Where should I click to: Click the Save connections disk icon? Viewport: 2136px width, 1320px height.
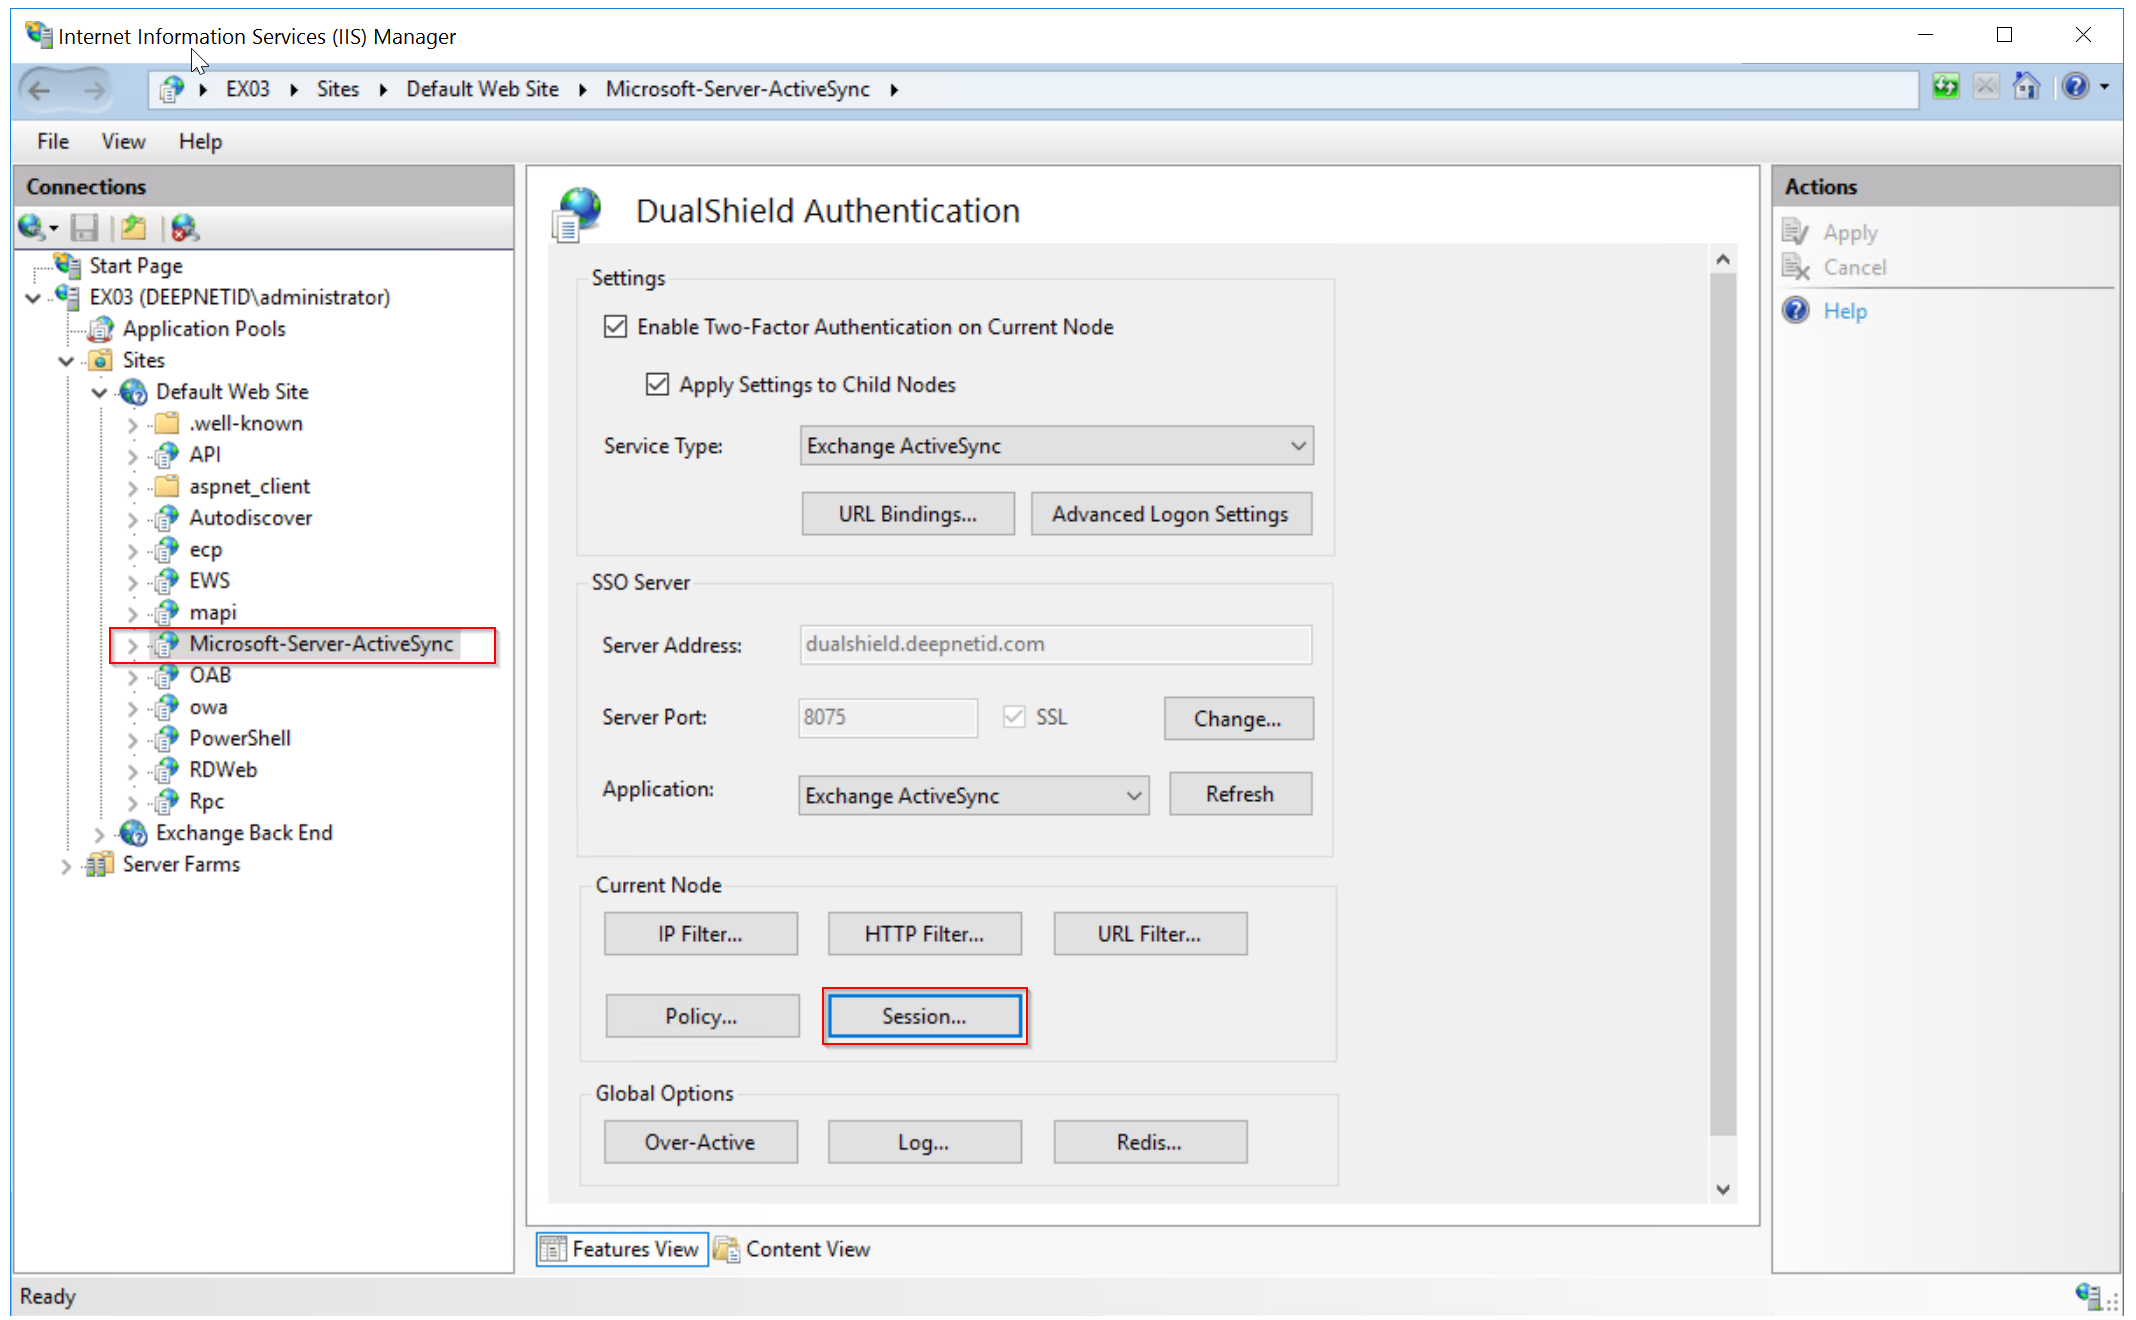coord(85,229)
